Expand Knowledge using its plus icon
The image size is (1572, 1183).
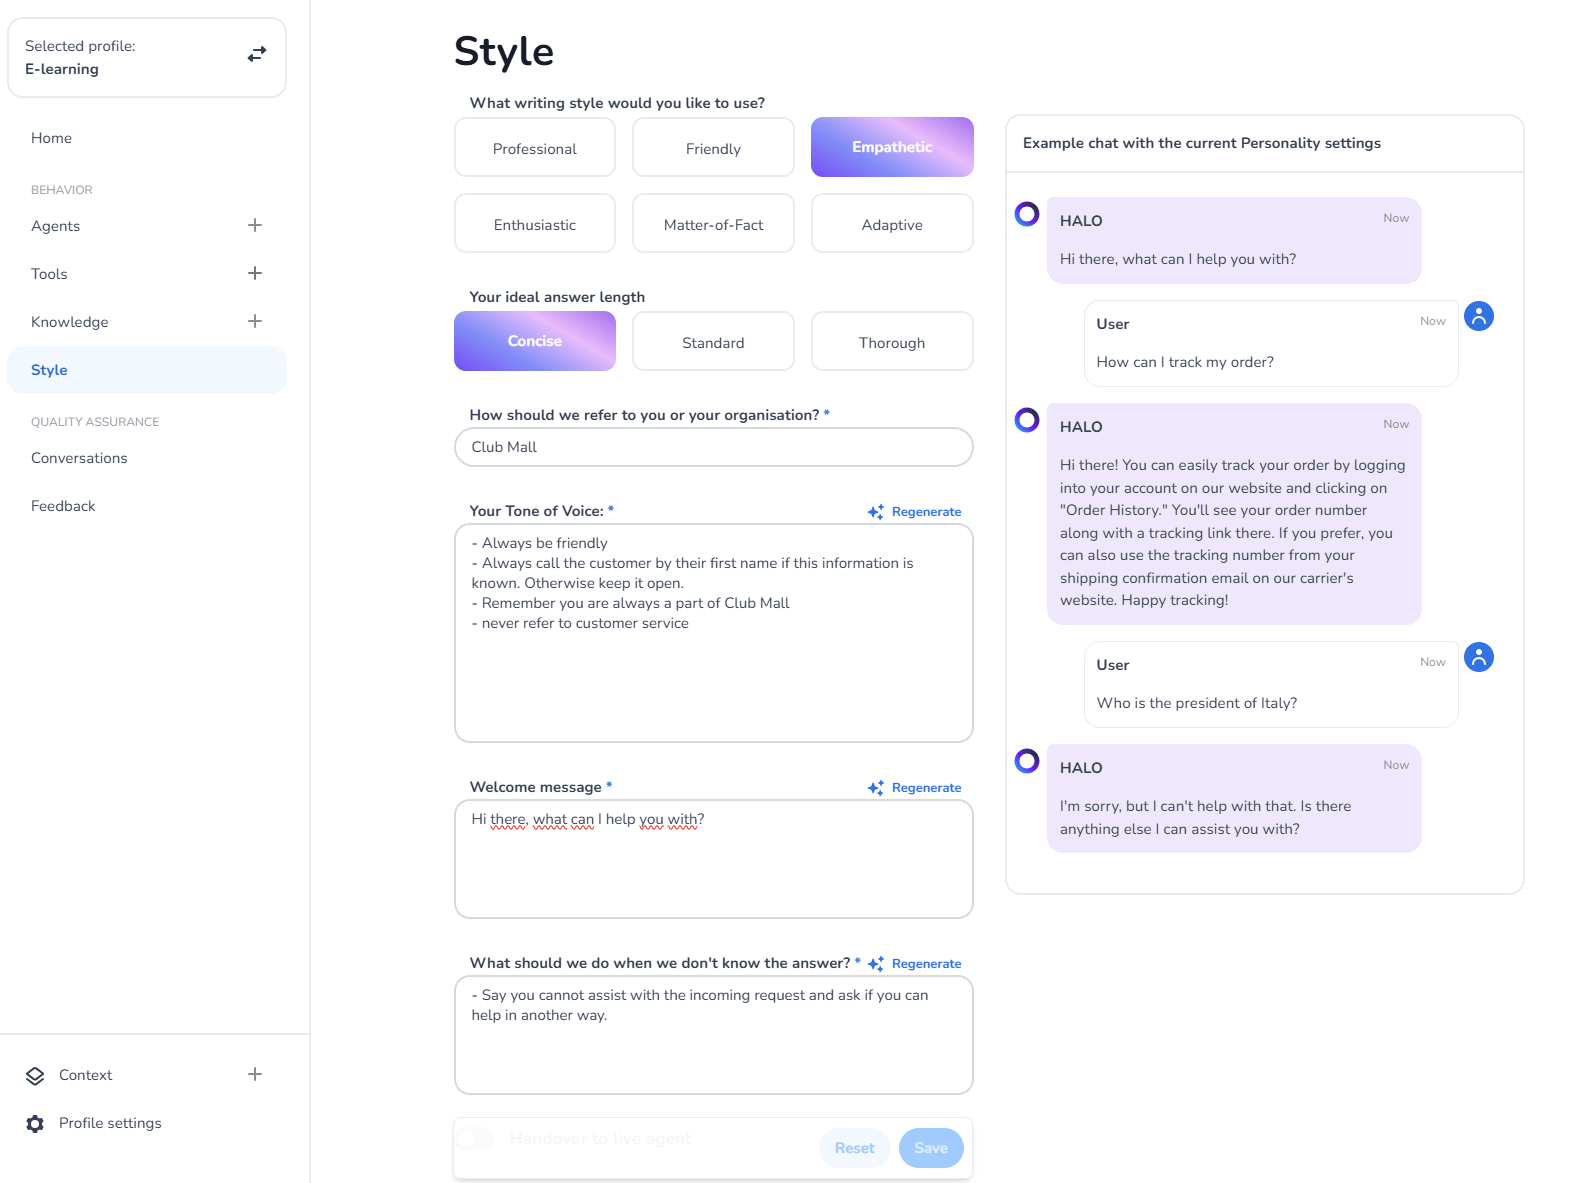255,322
